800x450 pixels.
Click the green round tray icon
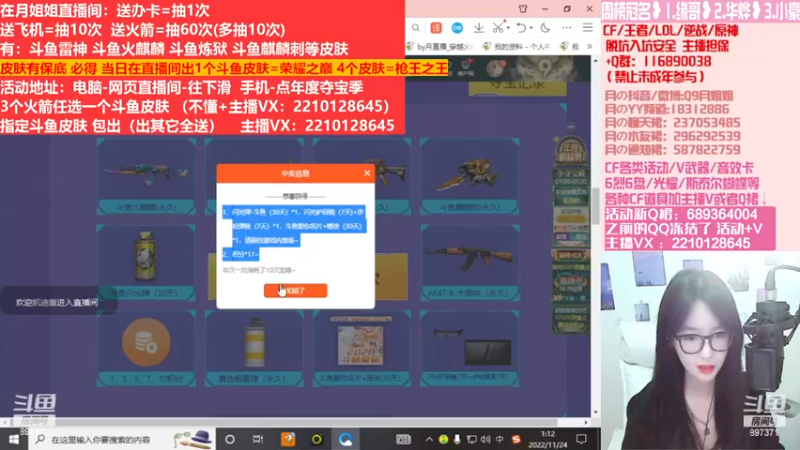point(443,439)
